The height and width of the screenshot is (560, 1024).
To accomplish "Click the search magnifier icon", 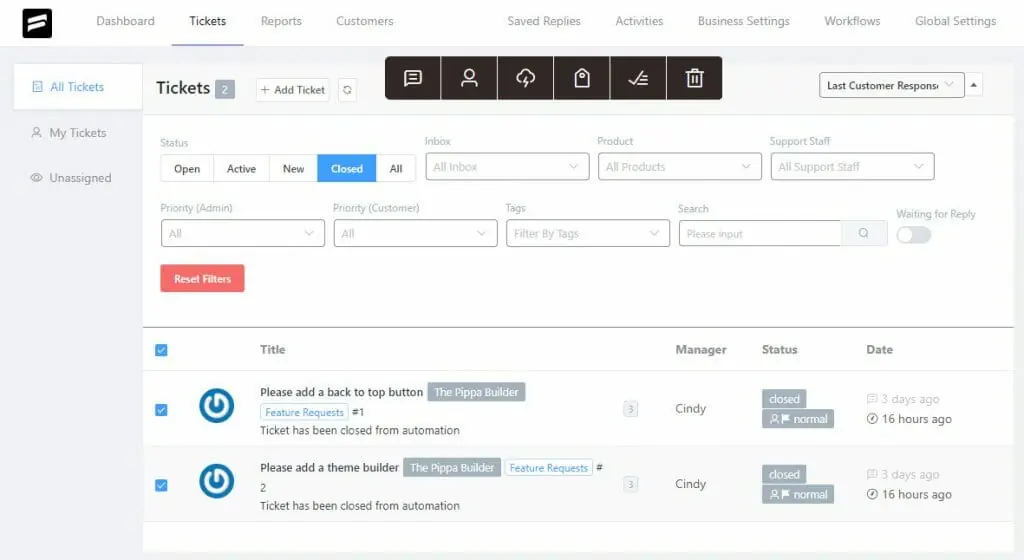I will point(863,233).
